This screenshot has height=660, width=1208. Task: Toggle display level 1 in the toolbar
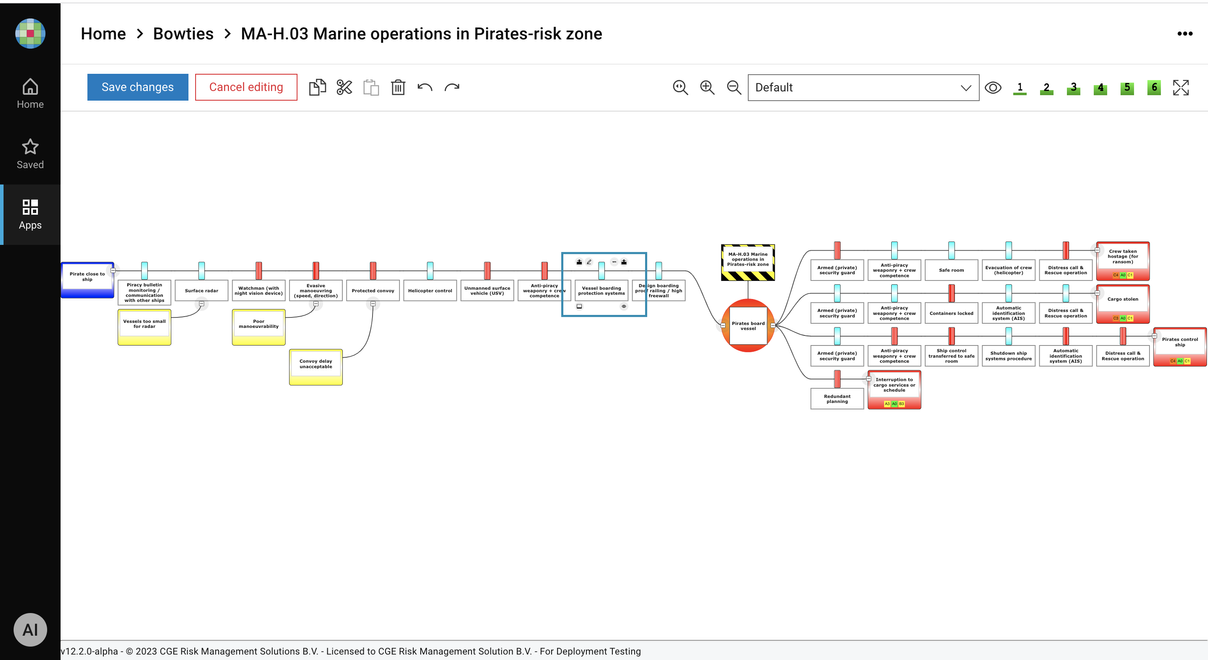[x=1020, y=88]
